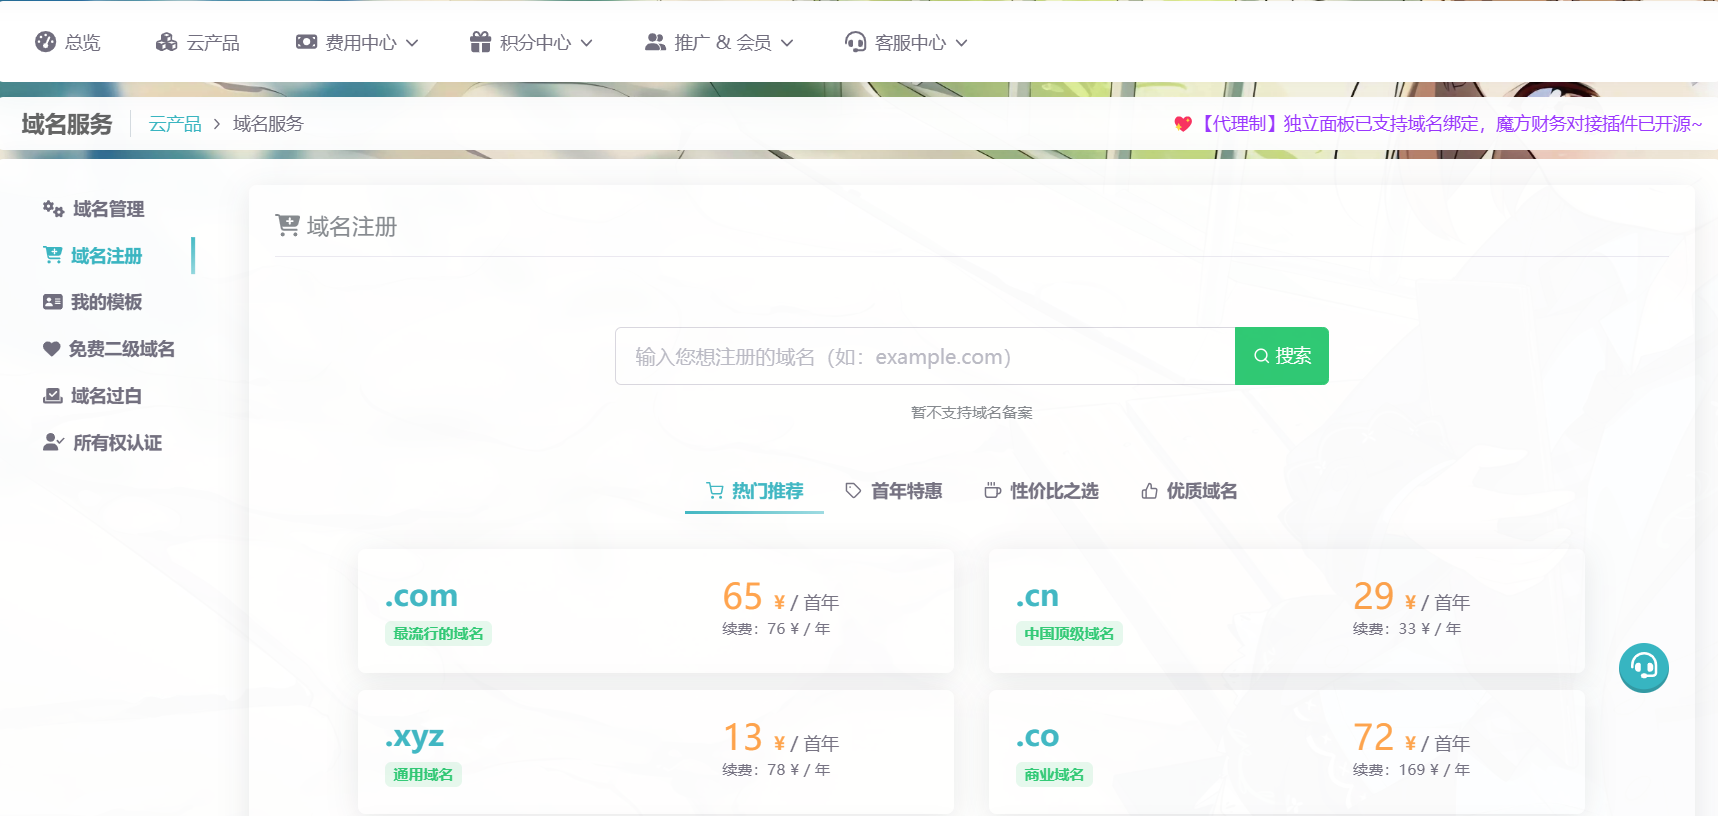This screenshot has height=816, width=1718.
Task: Click the gears icon for 域名管理
Action: pyautogui.click(x=53, y=209)
